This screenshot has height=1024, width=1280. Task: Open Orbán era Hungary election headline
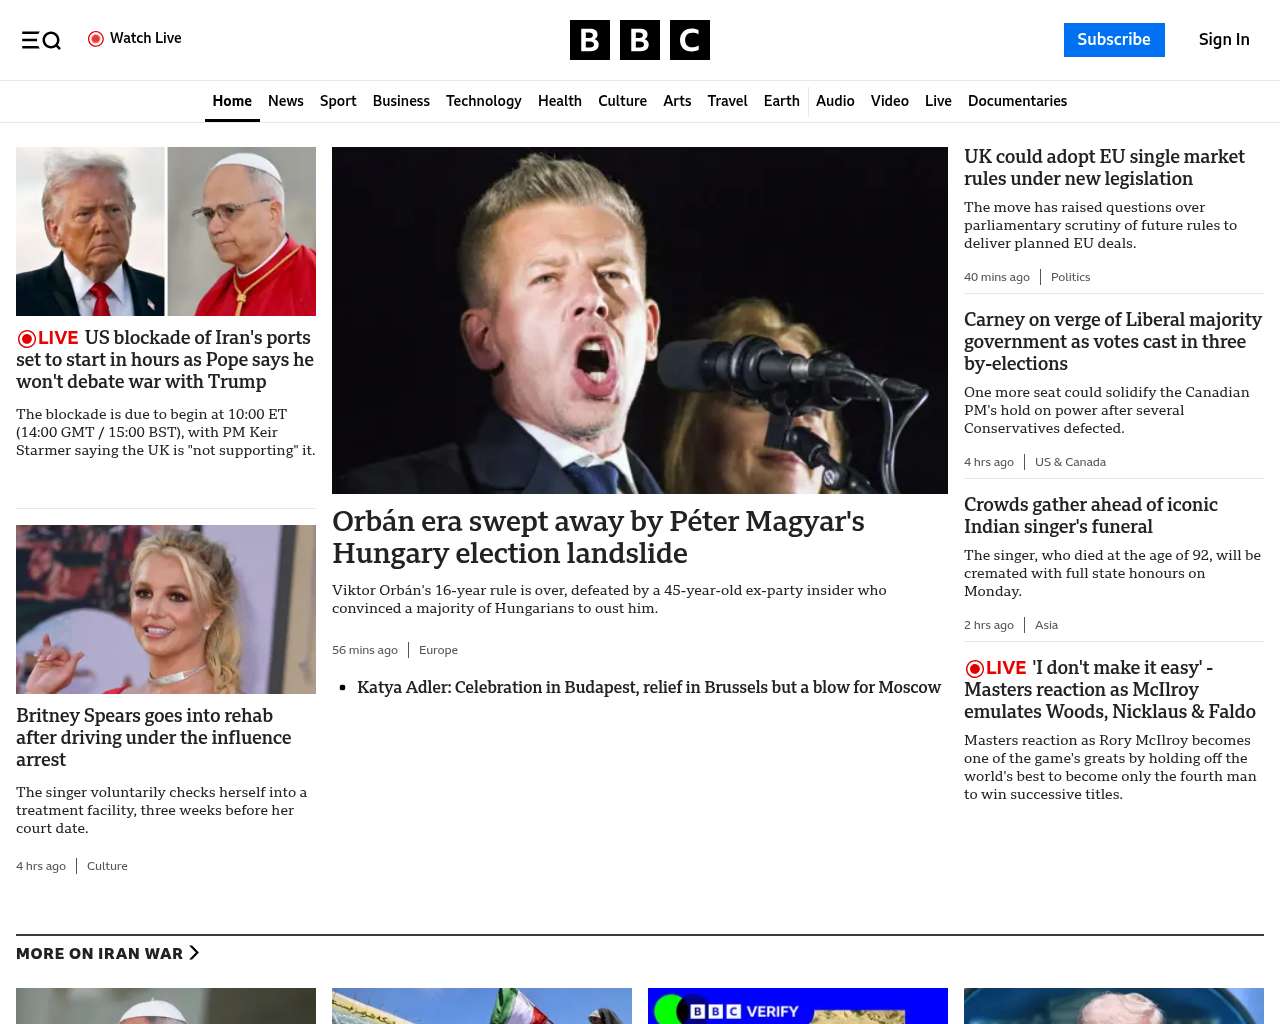(x=598, y=537)
